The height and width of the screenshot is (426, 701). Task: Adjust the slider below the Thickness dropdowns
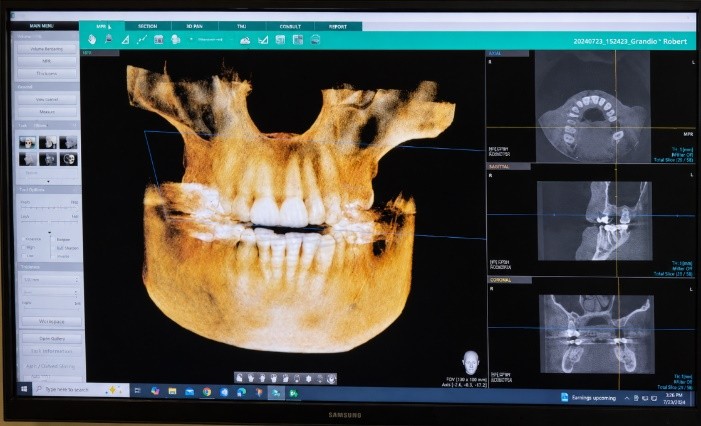(x=51, y=308)
